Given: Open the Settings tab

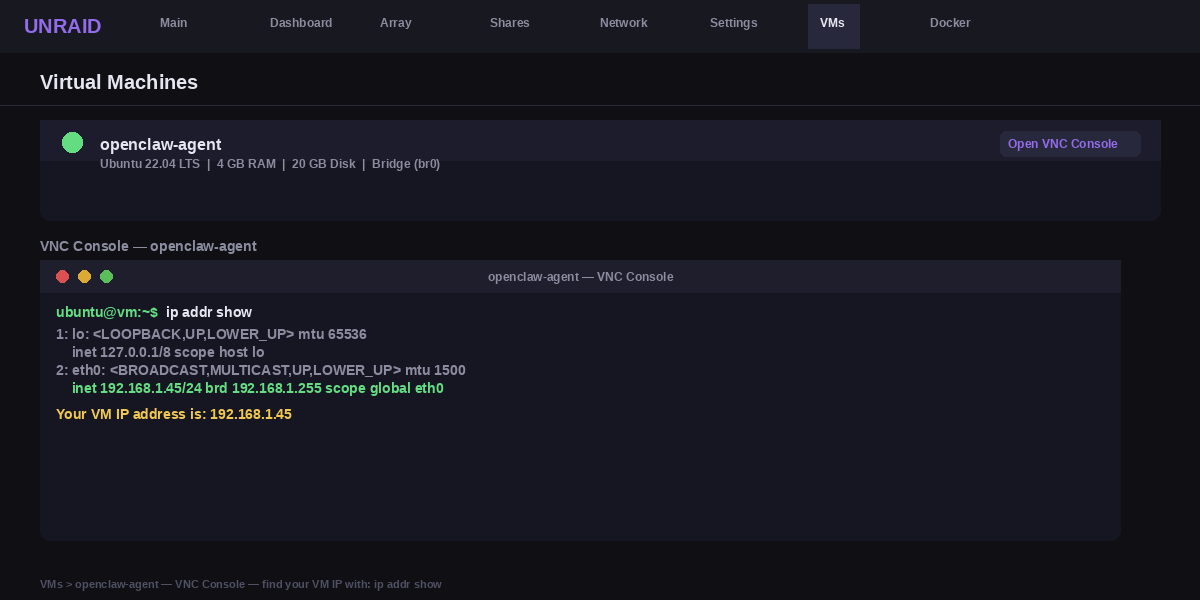Looking at the screenshot, I should (733, 23).
